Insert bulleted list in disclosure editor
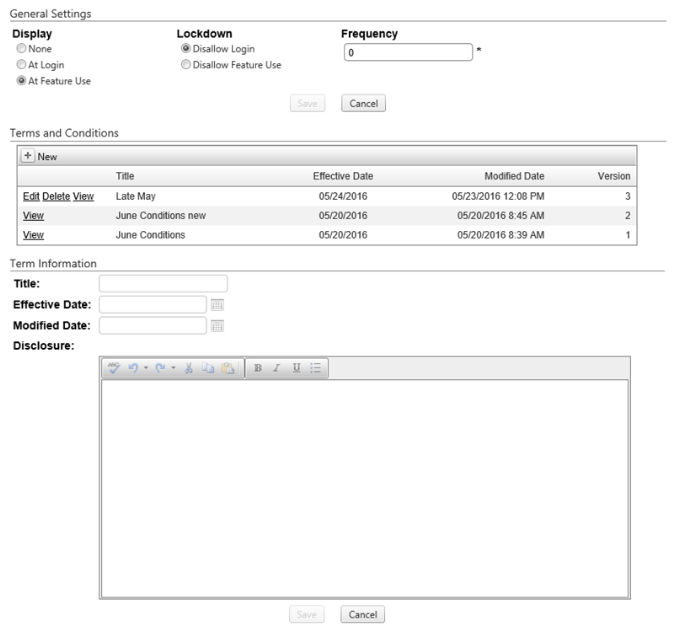674x632 pixels. click(315, 368)
